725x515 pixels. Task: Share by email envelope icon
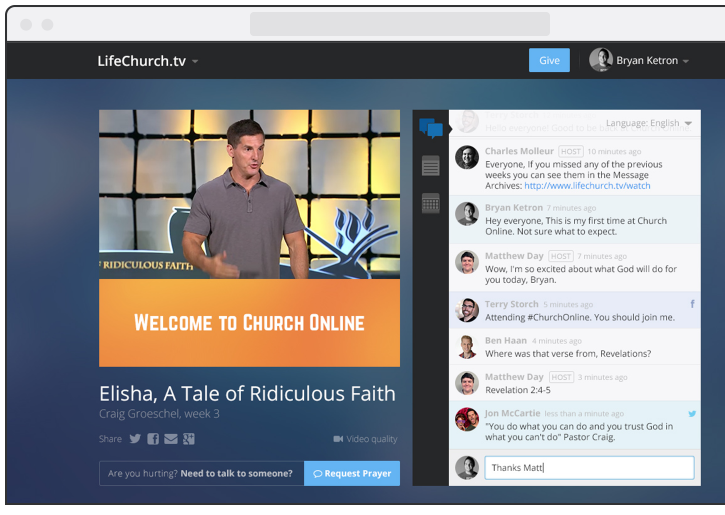(x=171, y=439)
